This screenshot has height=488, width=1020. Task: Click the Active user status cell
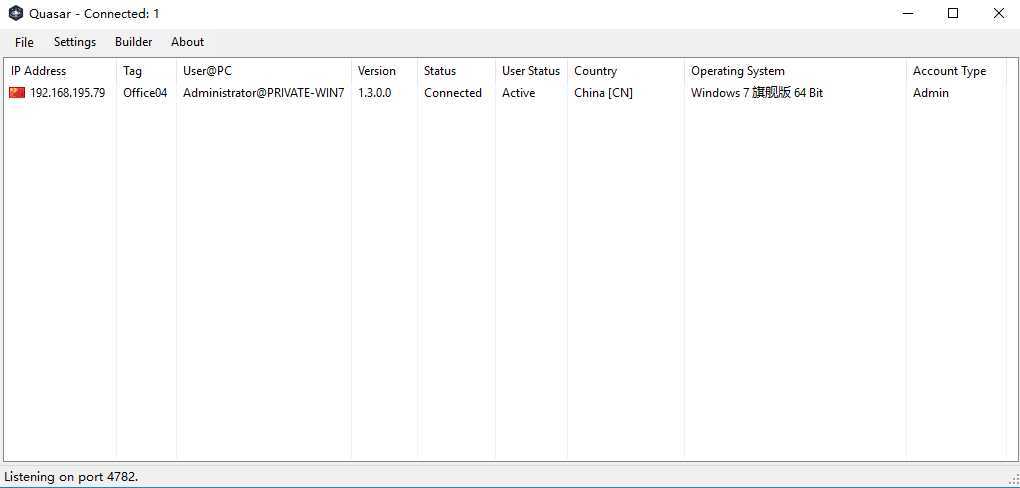pos(518,93)
